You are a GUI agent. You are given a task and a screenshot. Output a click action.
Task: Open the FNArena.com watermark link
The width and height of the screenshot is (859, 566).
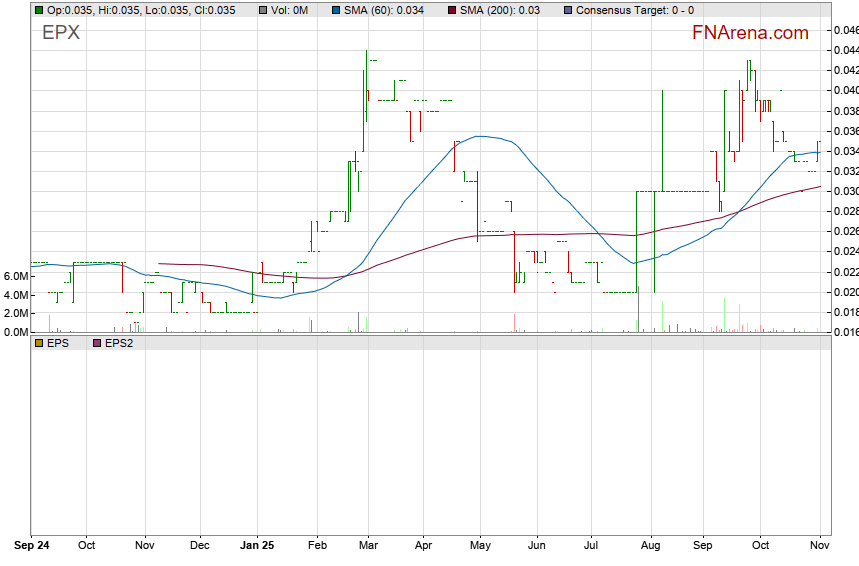click(x=750, y=33)
